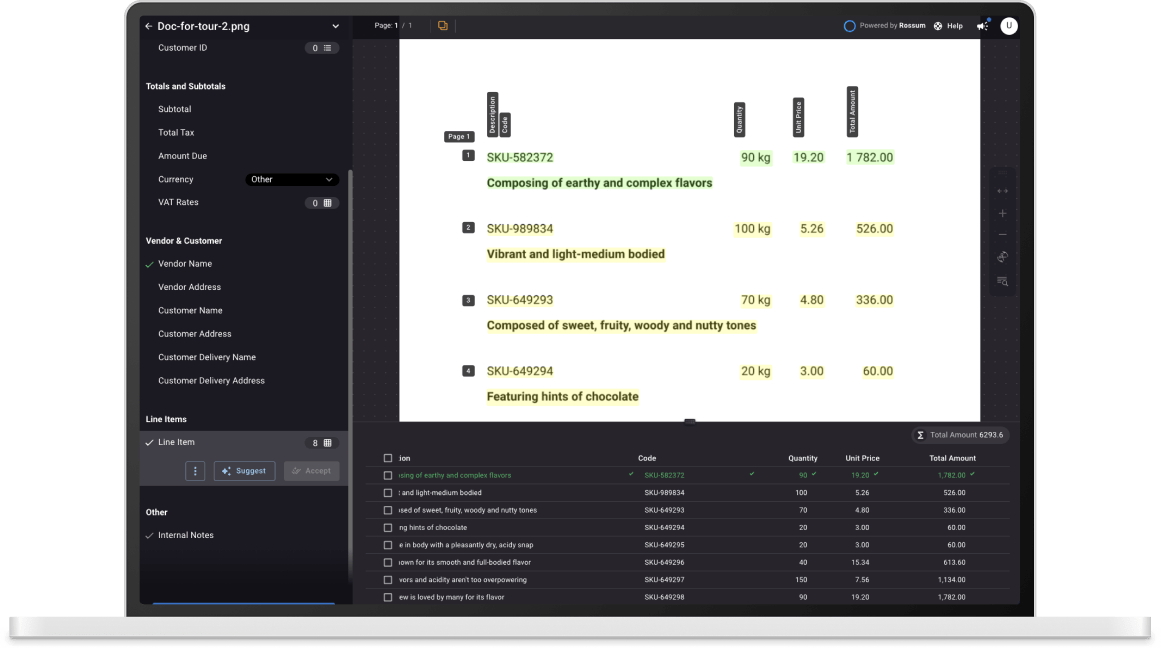Click the Suggest button
The height and width of the screenshot is (648, 1161).
(x=244, y=471)
